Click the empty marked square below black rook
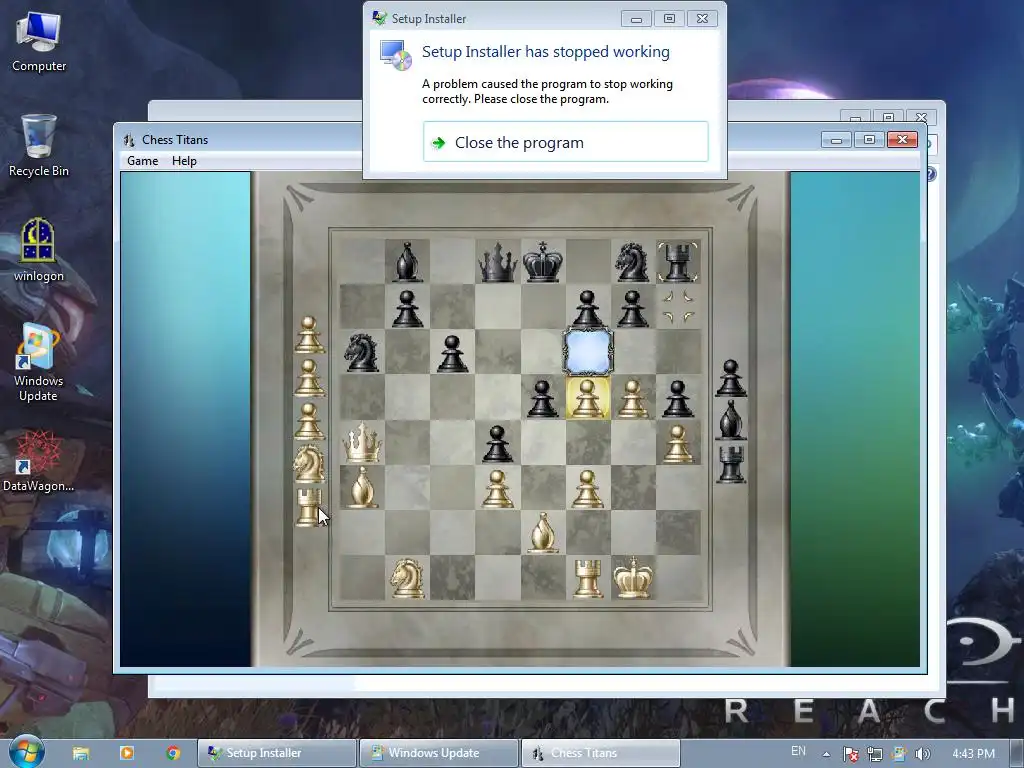Image resolution: width=1024 pixels, height=768 pixels. click(x=678, y=308)
